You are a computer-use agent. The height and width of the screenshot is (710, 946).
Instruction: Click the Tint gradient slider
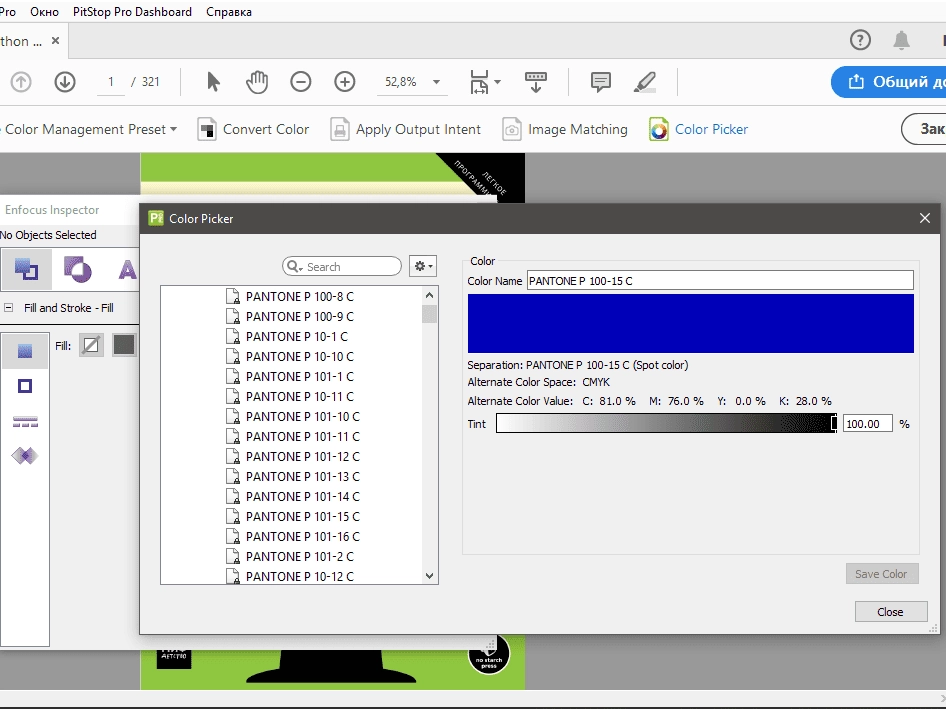[x=665, y=423]
